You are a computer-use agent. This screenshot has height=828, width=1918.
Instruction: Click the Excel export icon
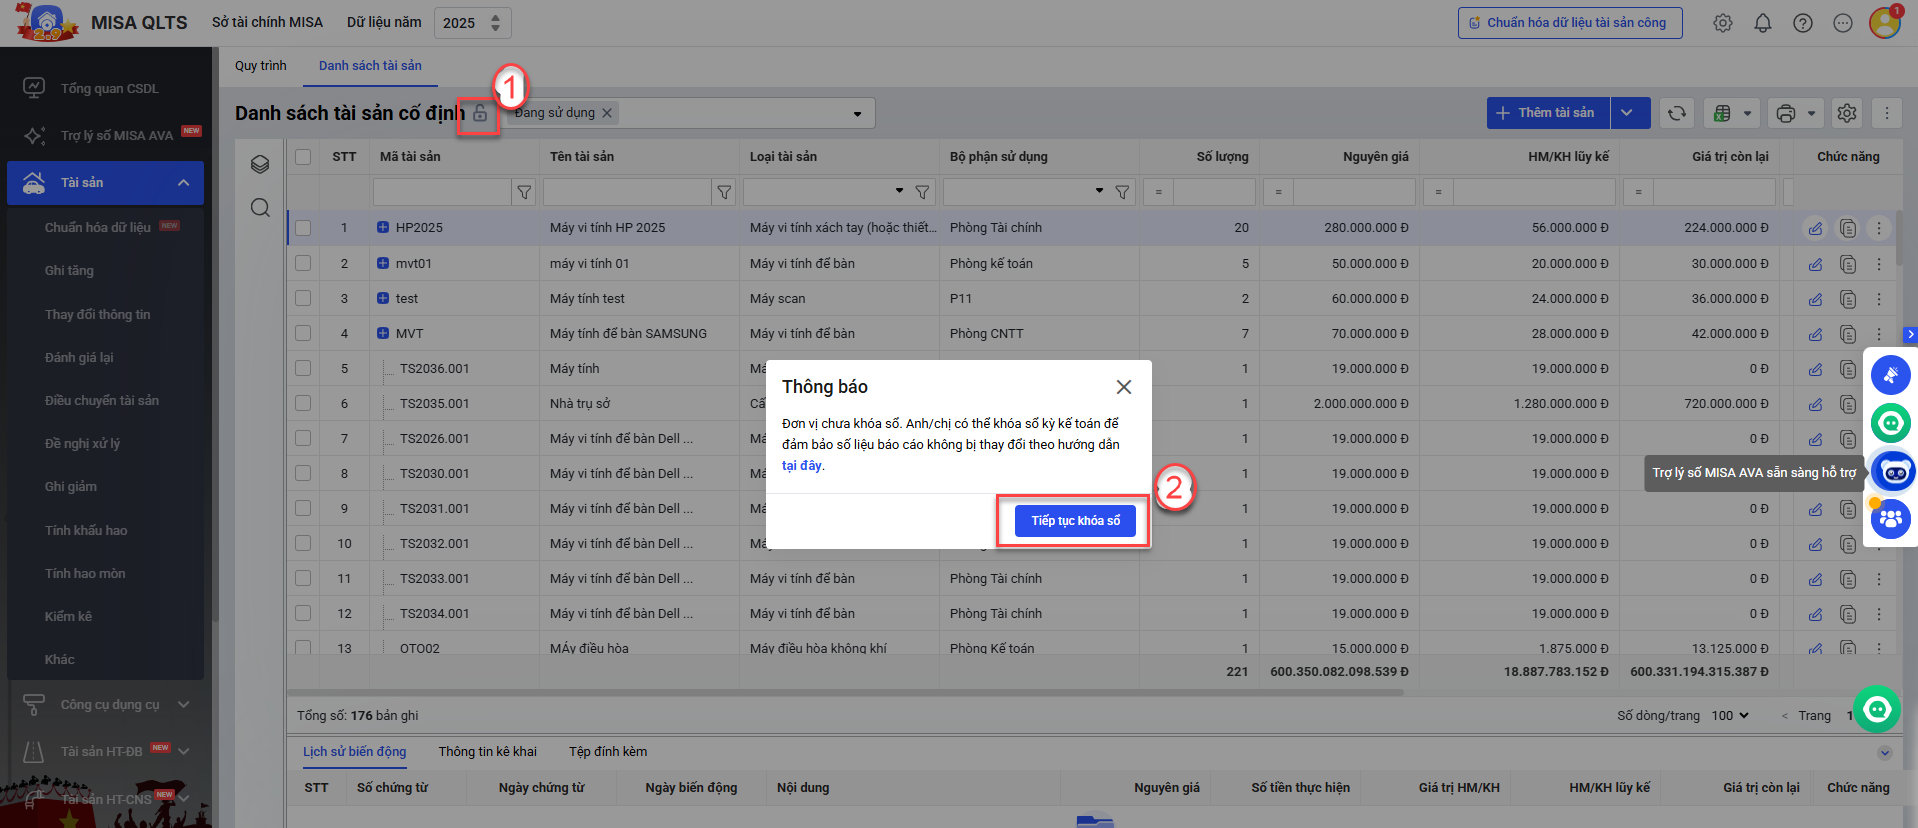pos(1722,113)
